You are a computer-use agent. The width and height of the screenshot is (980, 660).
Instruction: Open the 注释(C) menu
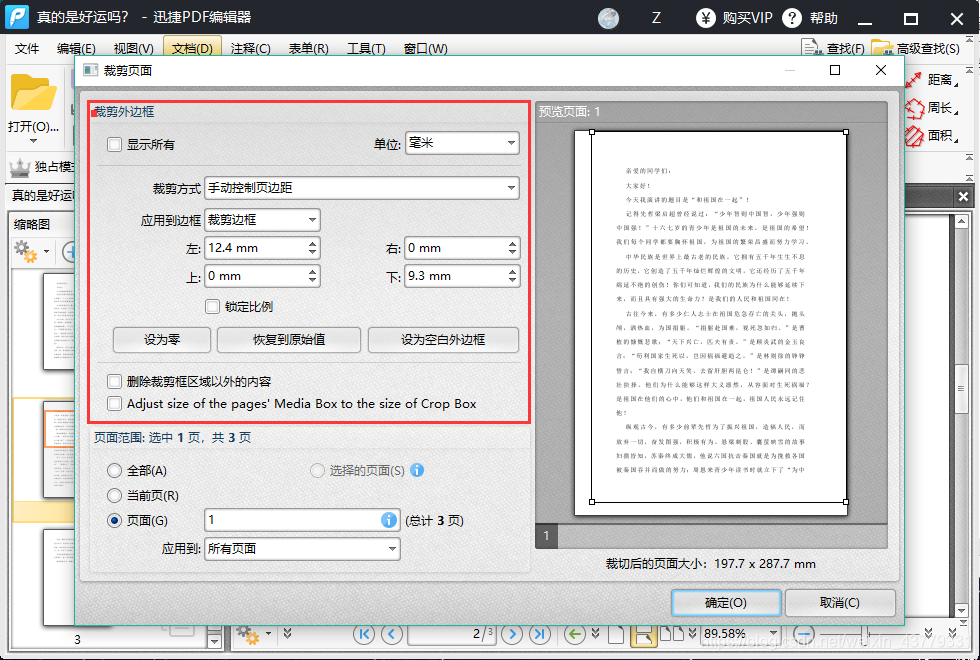click(x=249, y=48)
